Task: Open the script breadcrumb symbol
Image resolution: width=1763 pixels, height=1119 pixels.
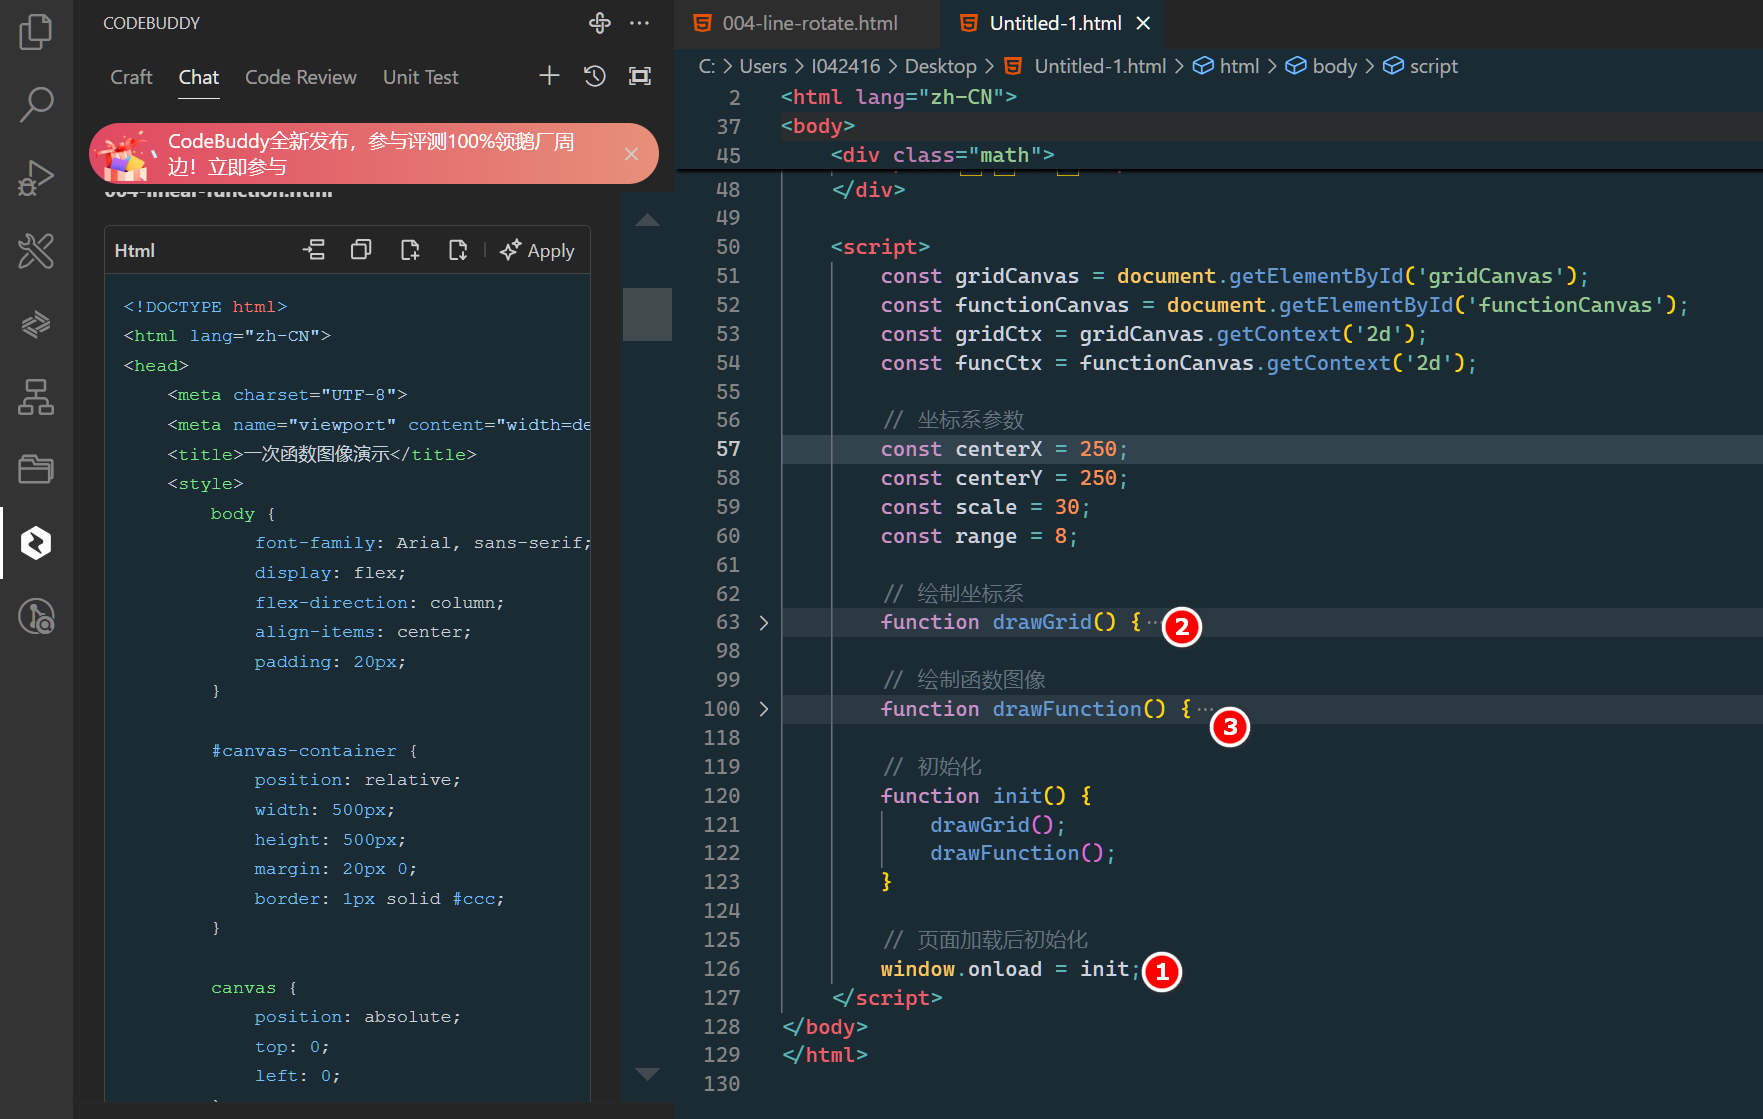Action: click(x=1420, y=66)
